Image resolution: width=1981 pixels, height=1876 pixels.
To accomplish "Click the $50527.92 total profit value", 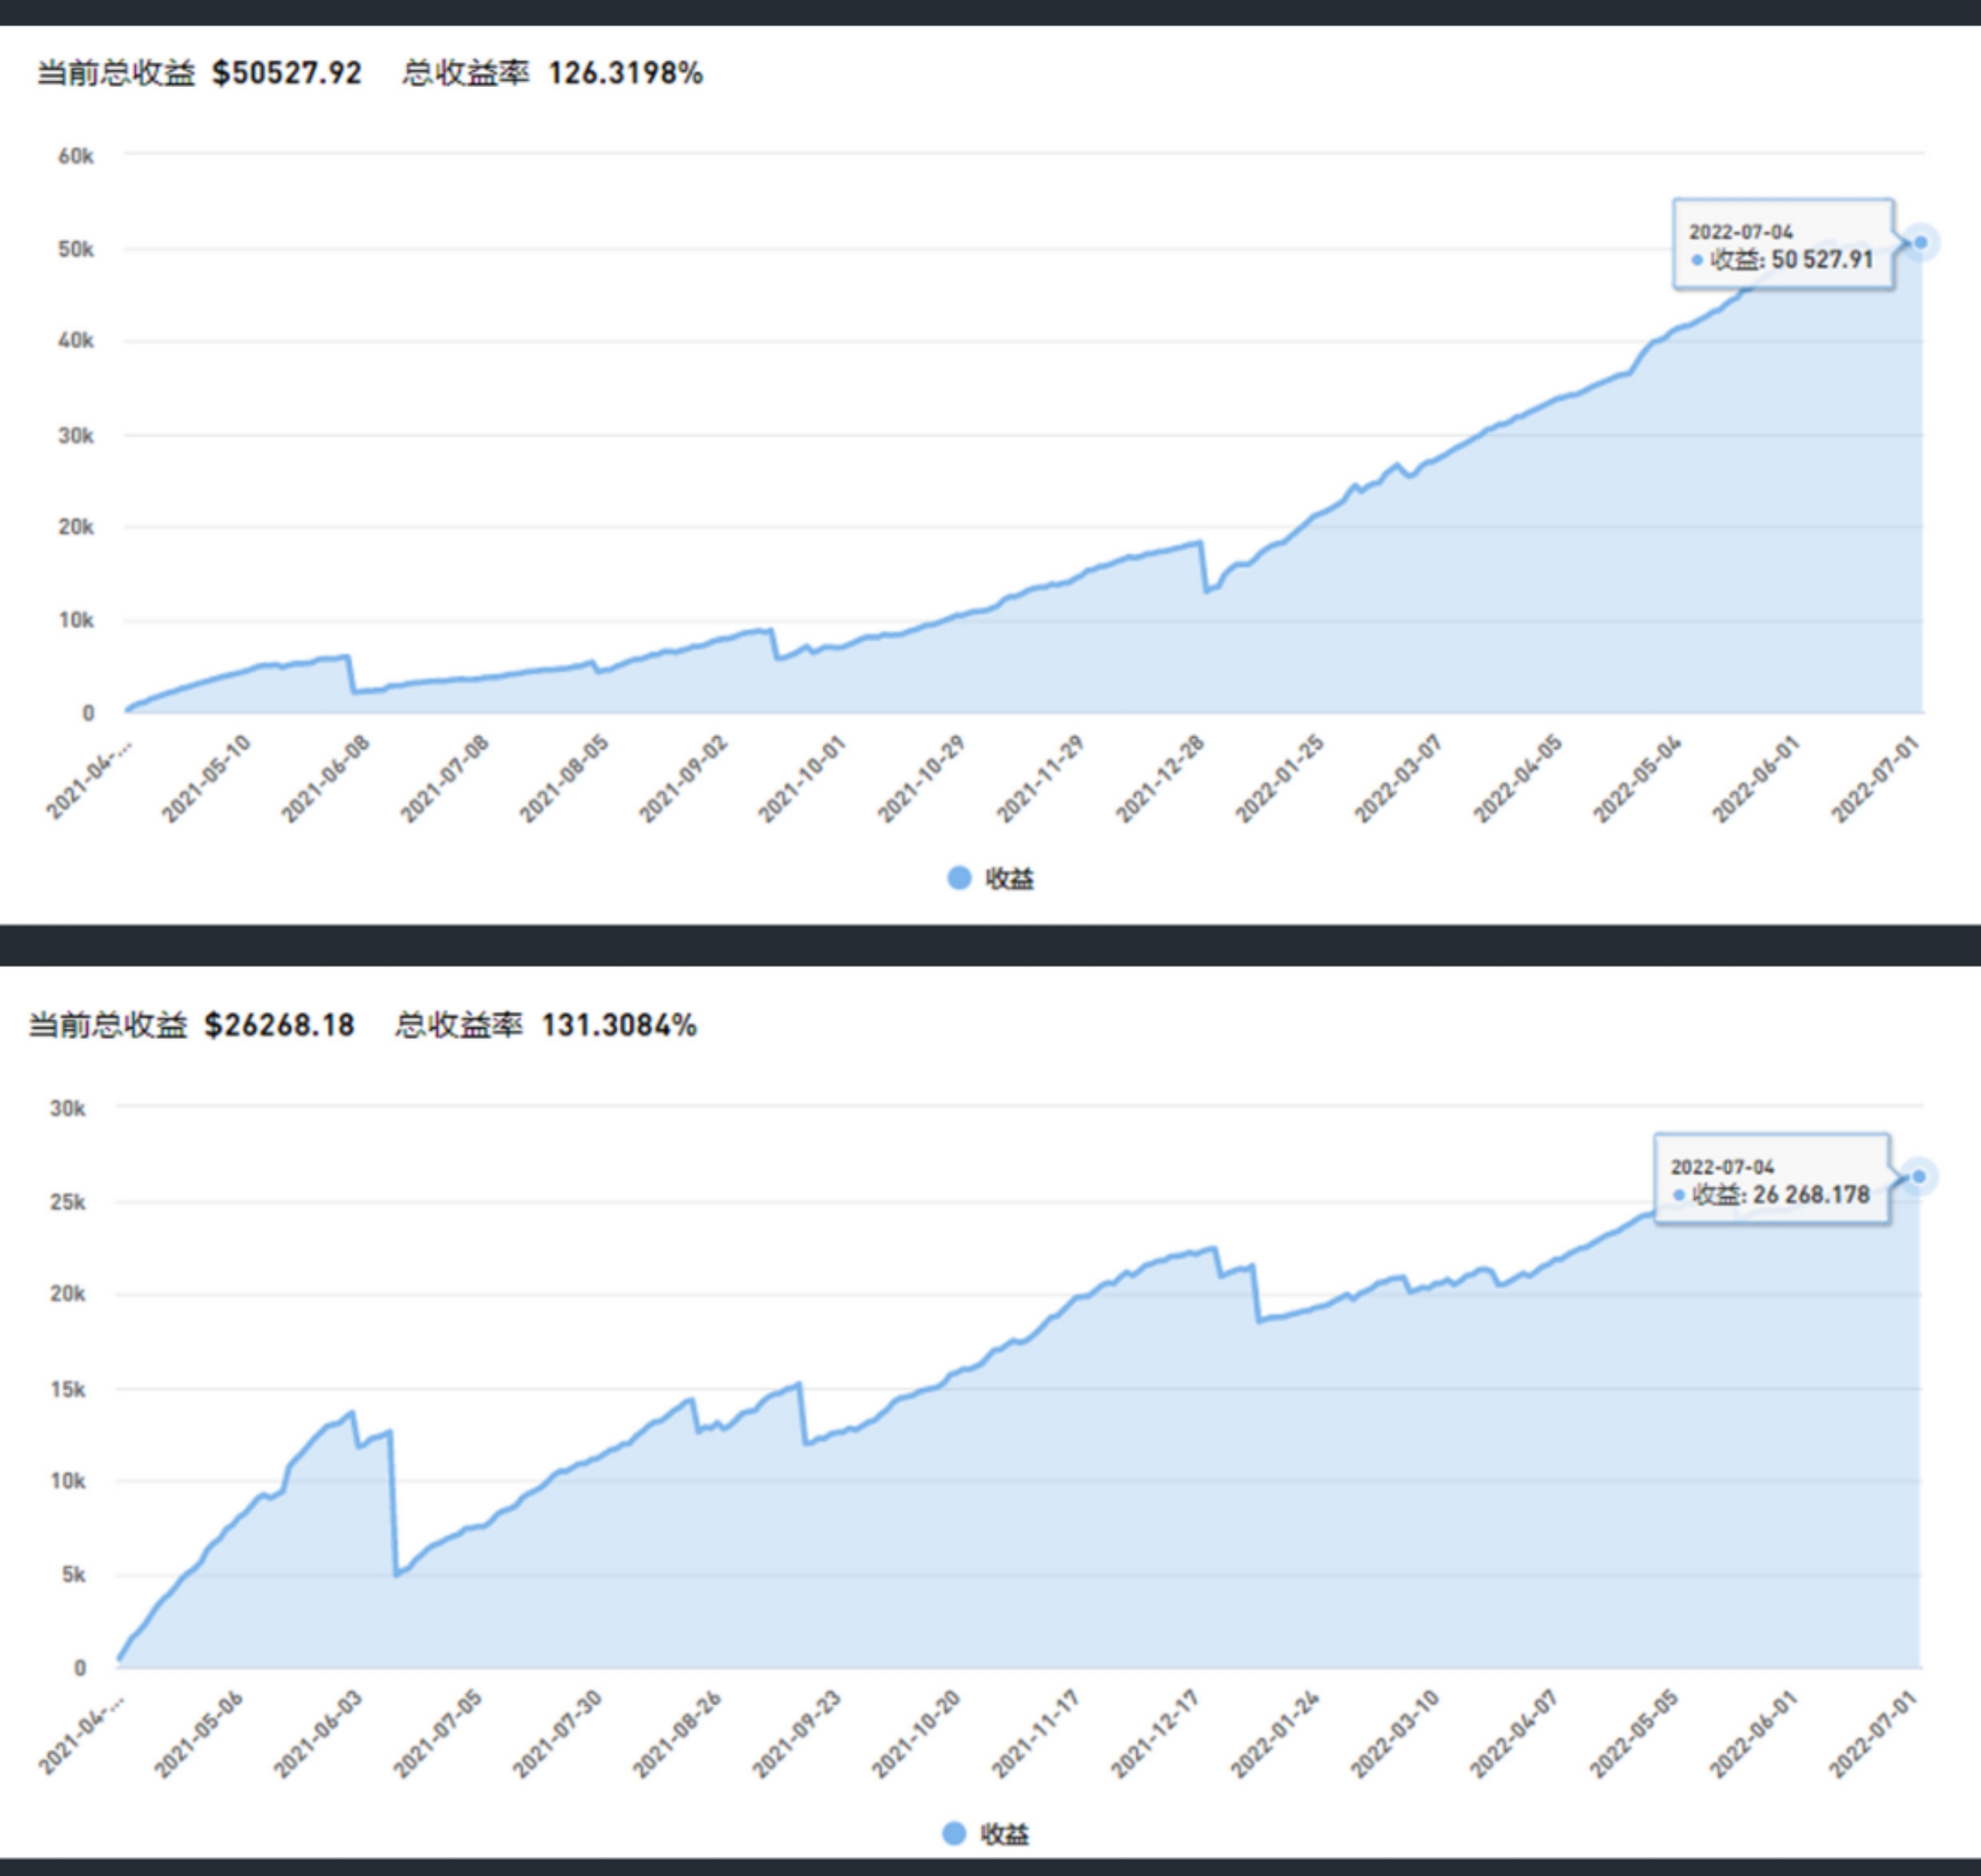I will click(287, 73).
